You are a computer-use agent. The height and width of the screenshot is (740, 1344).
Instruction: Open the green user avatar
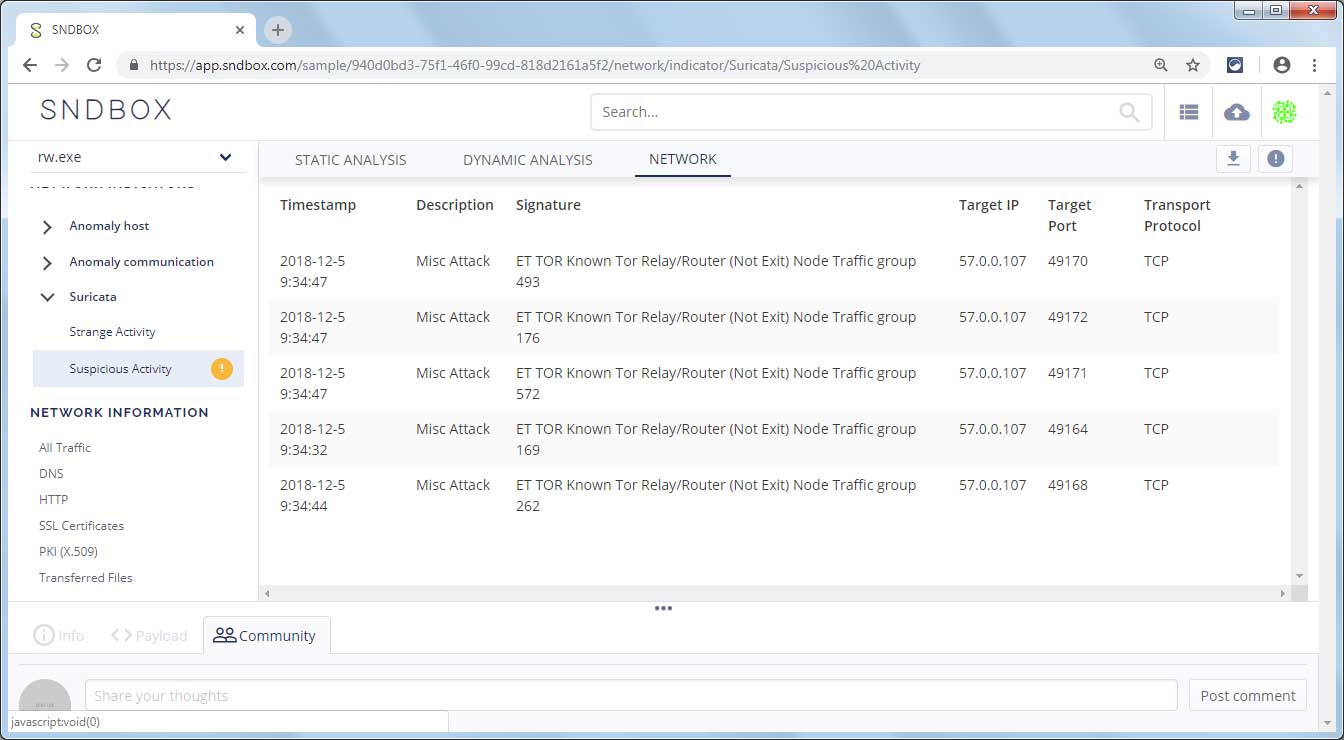coord(1284,112)
